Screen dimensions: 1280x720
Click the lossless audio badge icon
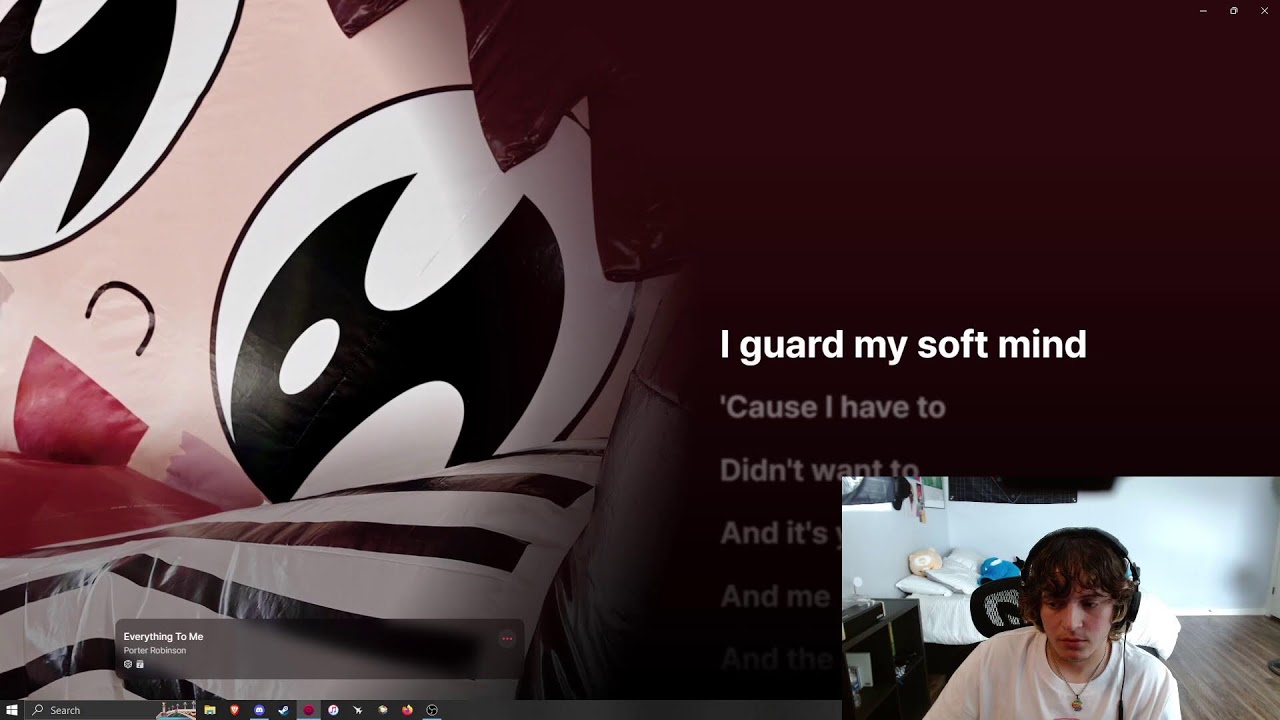(128, 664)
